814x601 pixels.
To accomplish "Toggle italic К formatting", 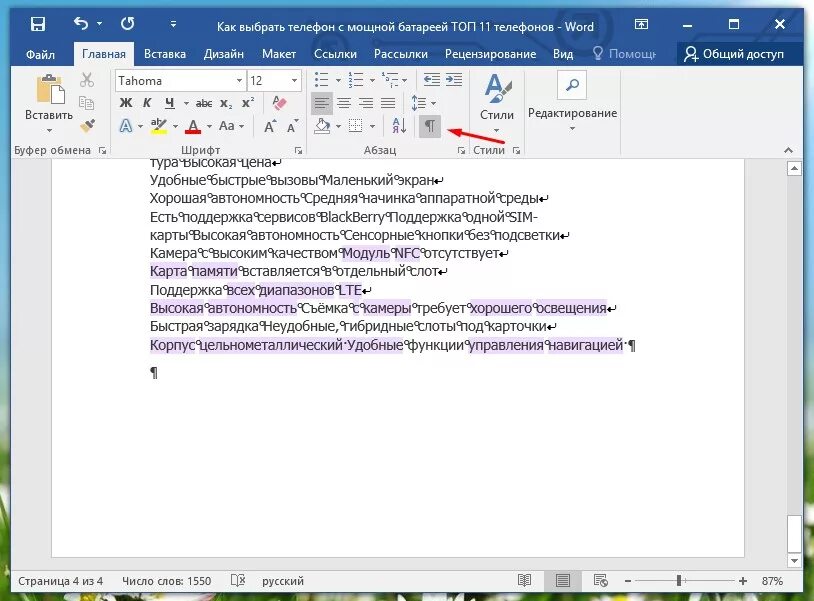I will [x=147, y=103].
